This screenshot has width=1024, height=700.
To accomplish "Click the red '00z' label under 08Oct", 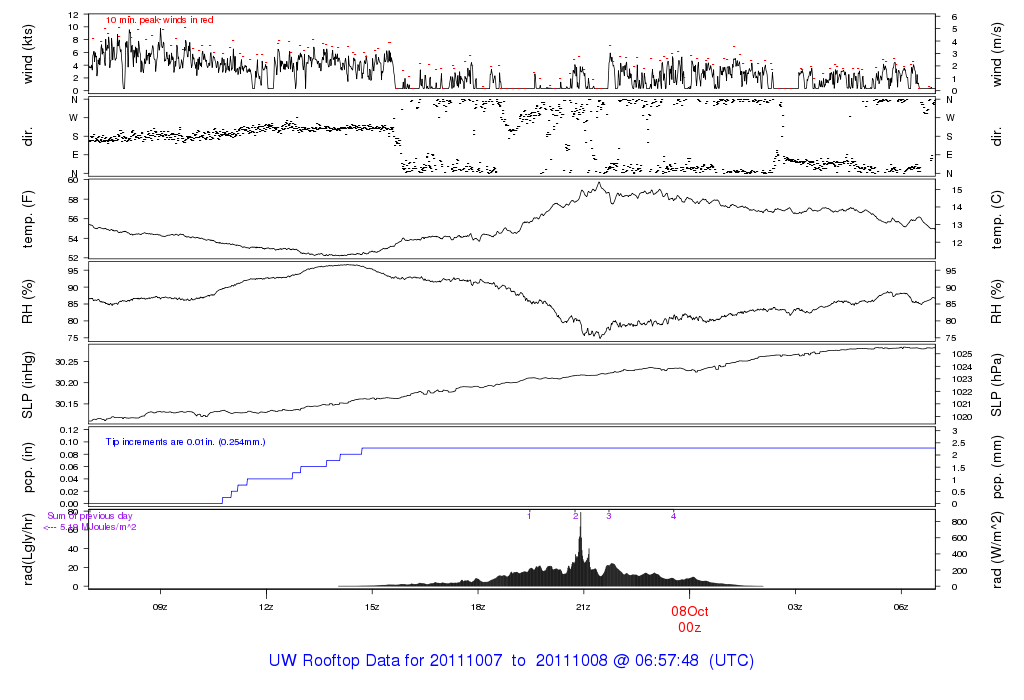I will 690,628.
